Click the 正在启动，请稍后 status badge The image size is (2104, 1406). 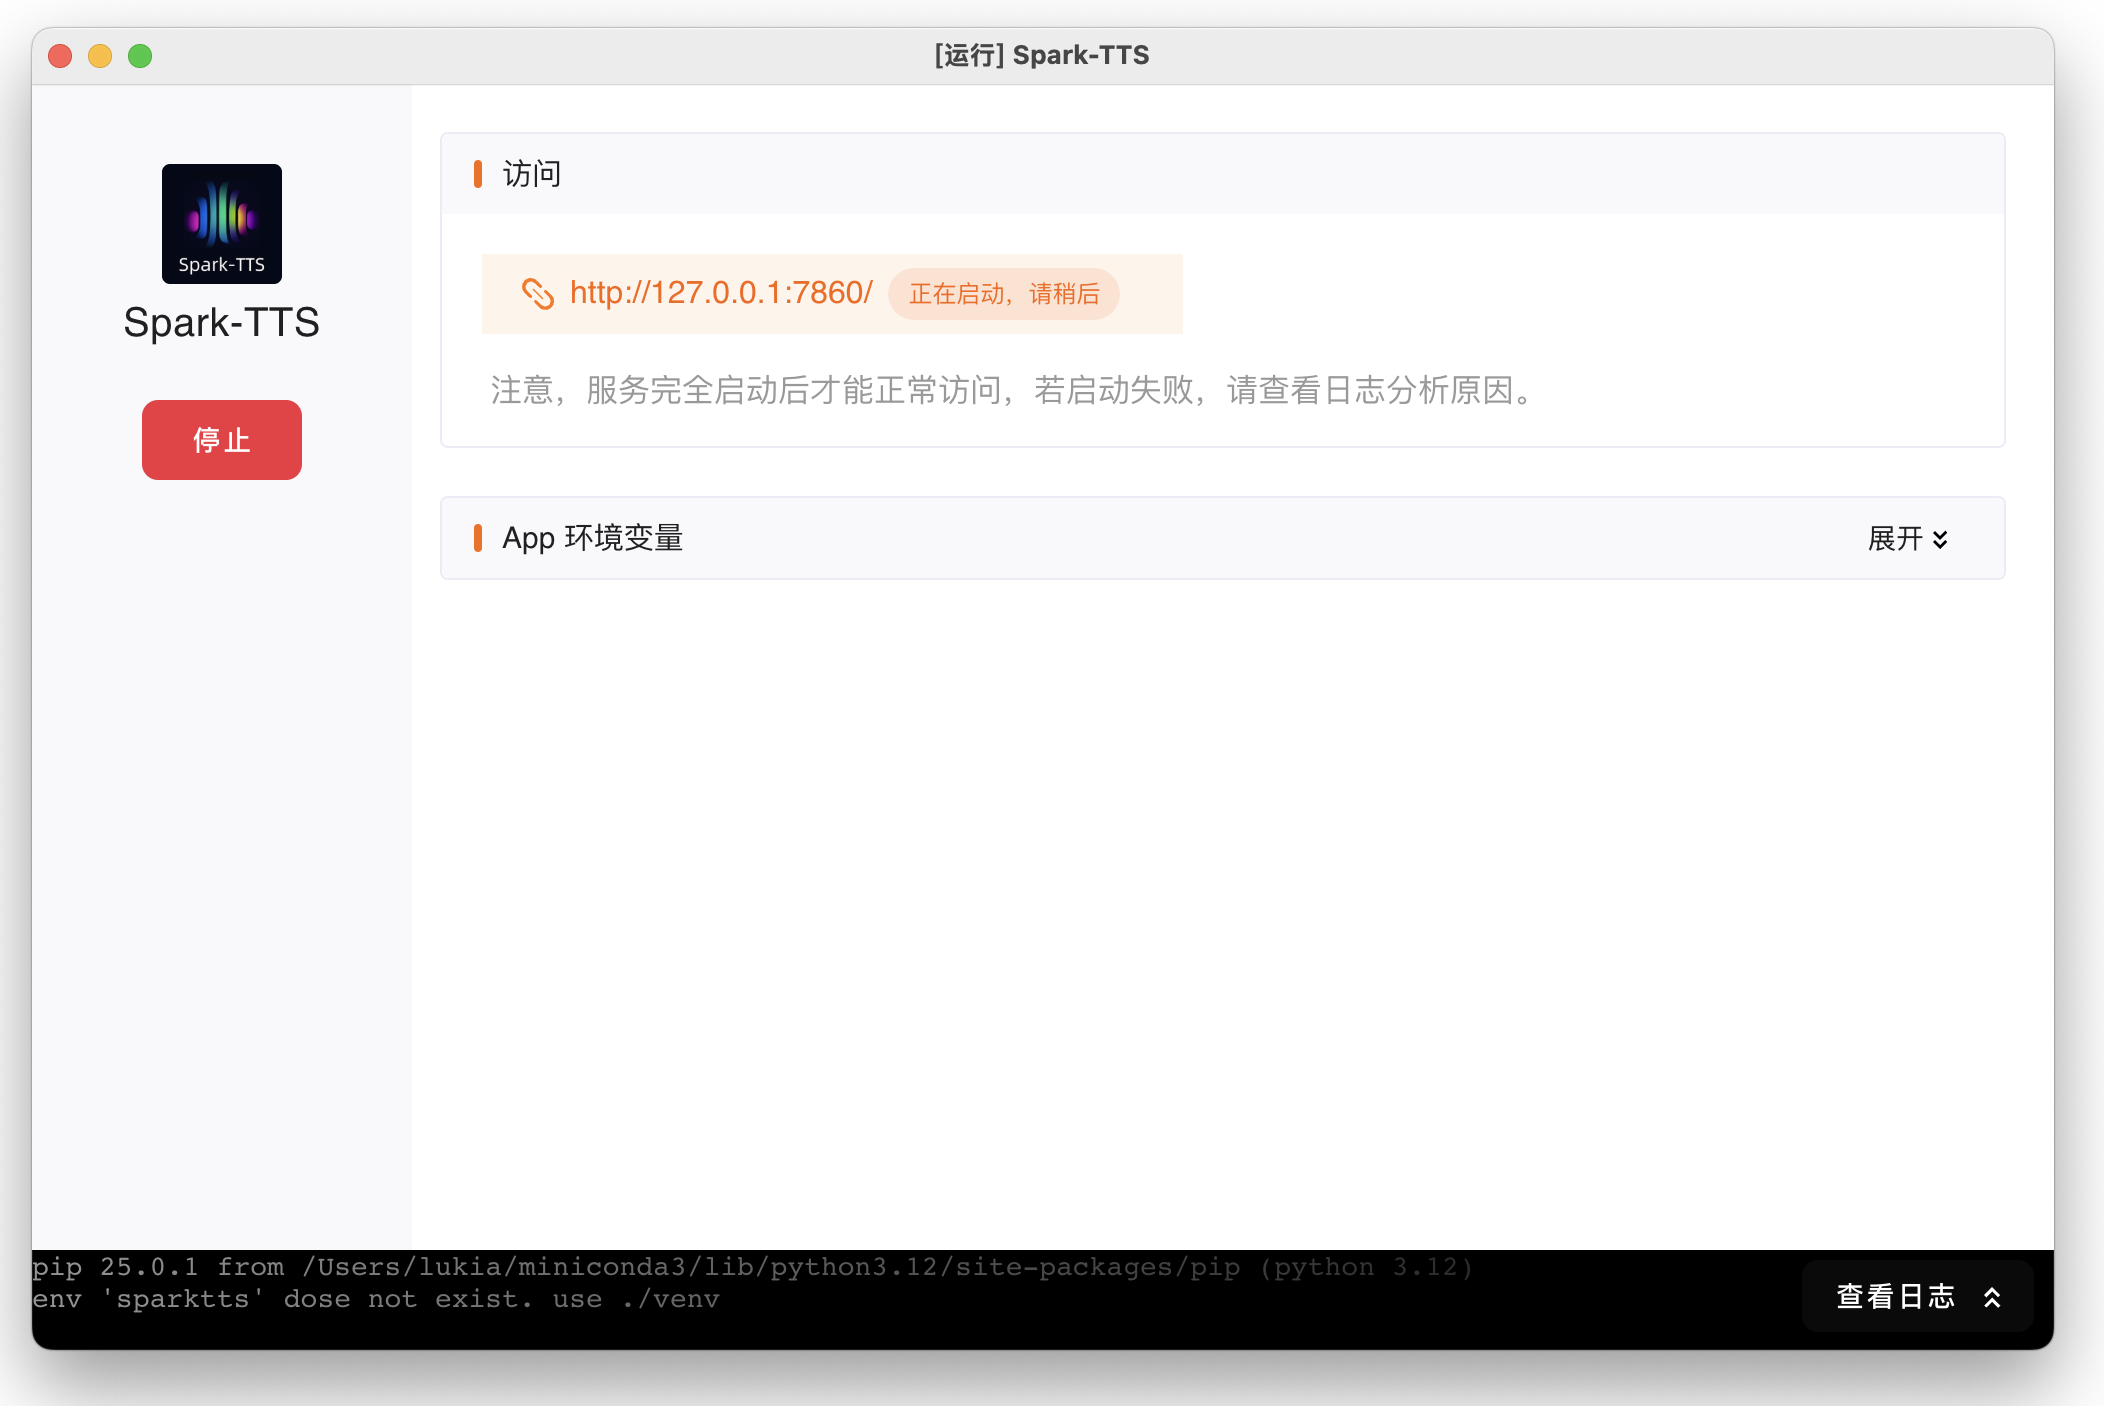click(1004, 294)
